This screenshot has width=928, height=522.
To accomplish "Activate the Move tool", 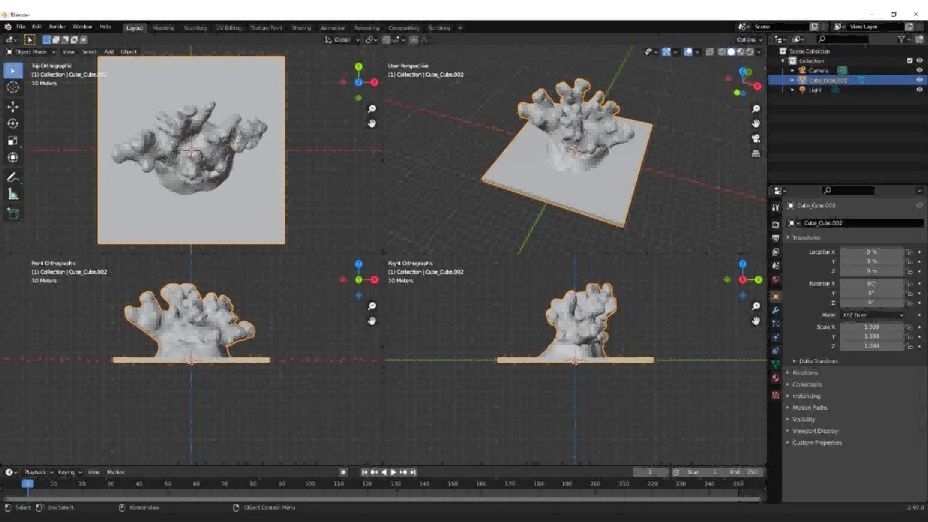I will [x=13, y=107].
